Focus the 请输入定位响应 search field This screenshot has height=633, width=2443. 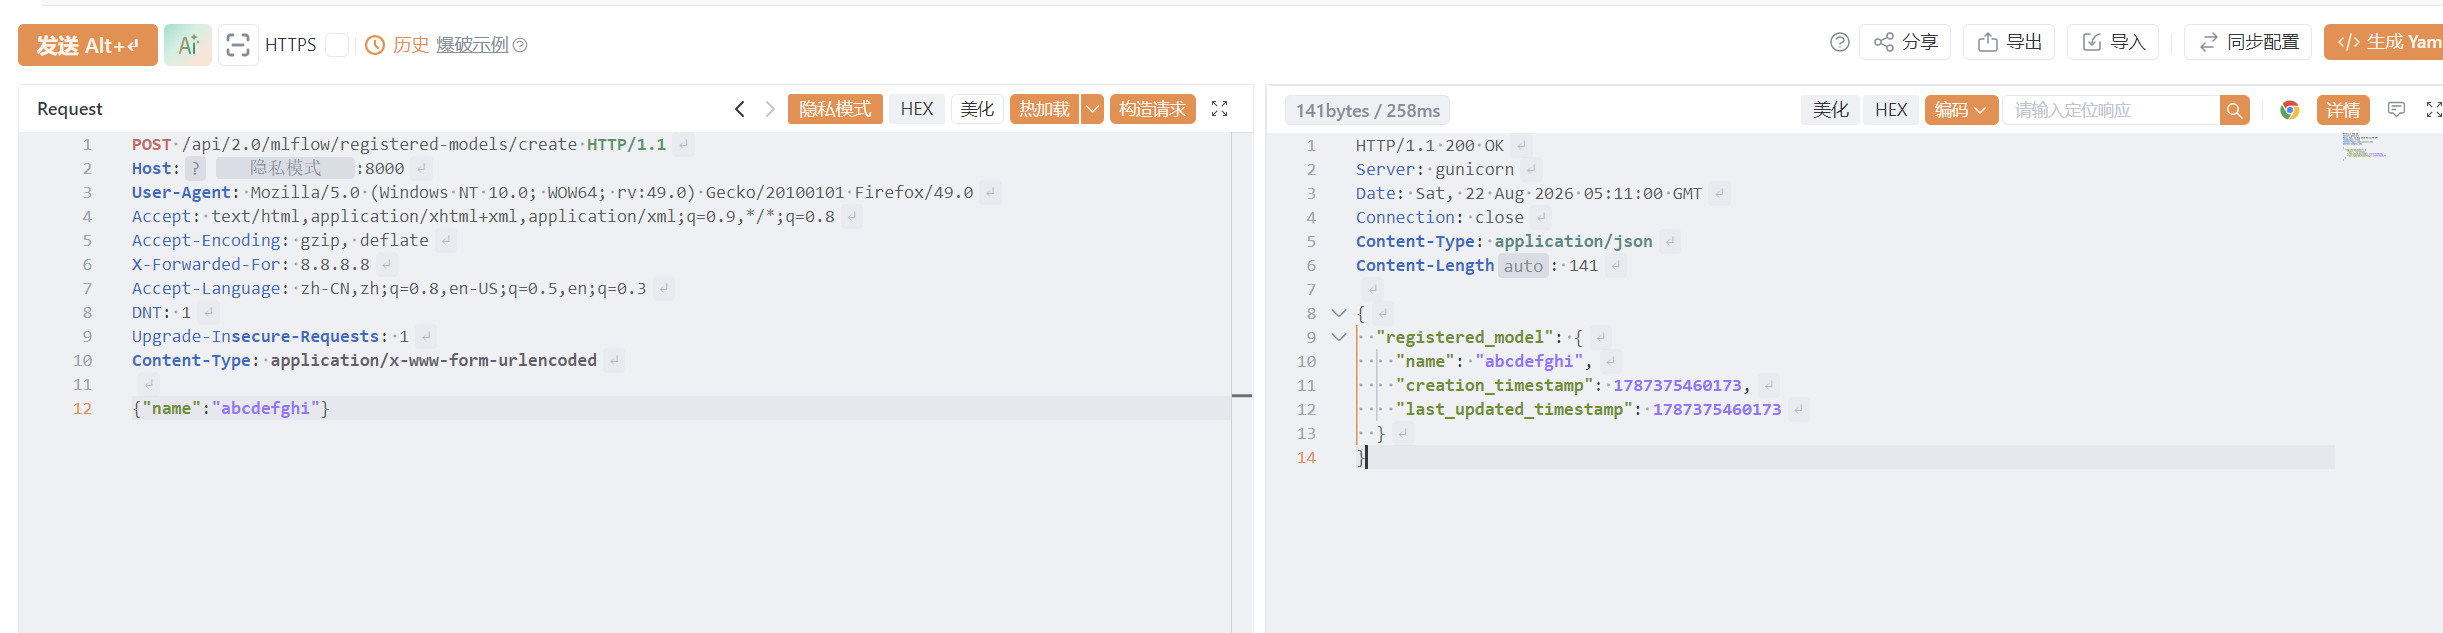[2111, 110]
